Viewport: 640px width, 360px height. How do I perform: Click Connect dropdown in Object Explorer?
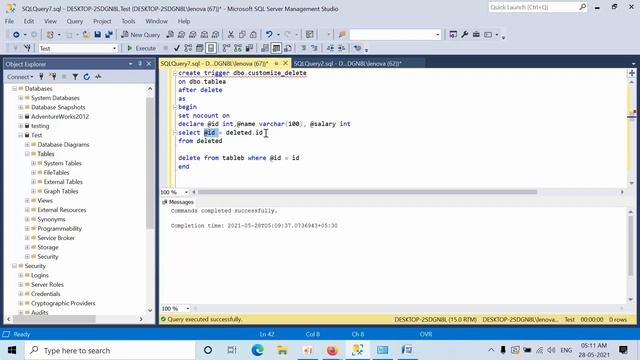click(x=20, y=77)
